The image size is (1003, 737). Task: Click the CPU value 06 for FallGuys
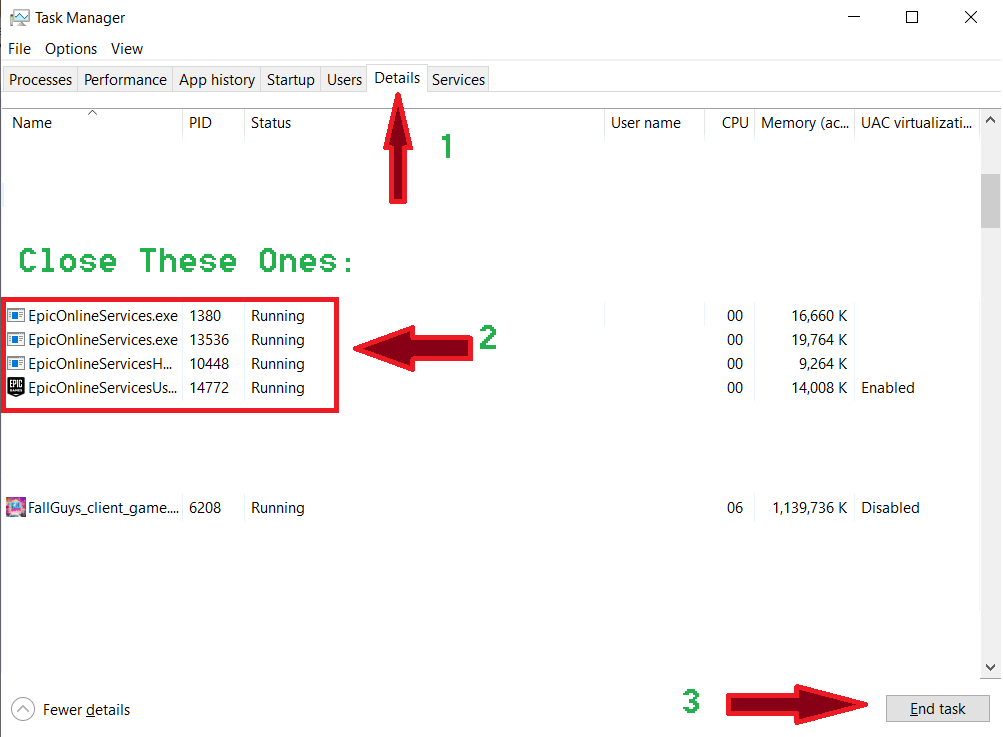click(x=735, y=507)
